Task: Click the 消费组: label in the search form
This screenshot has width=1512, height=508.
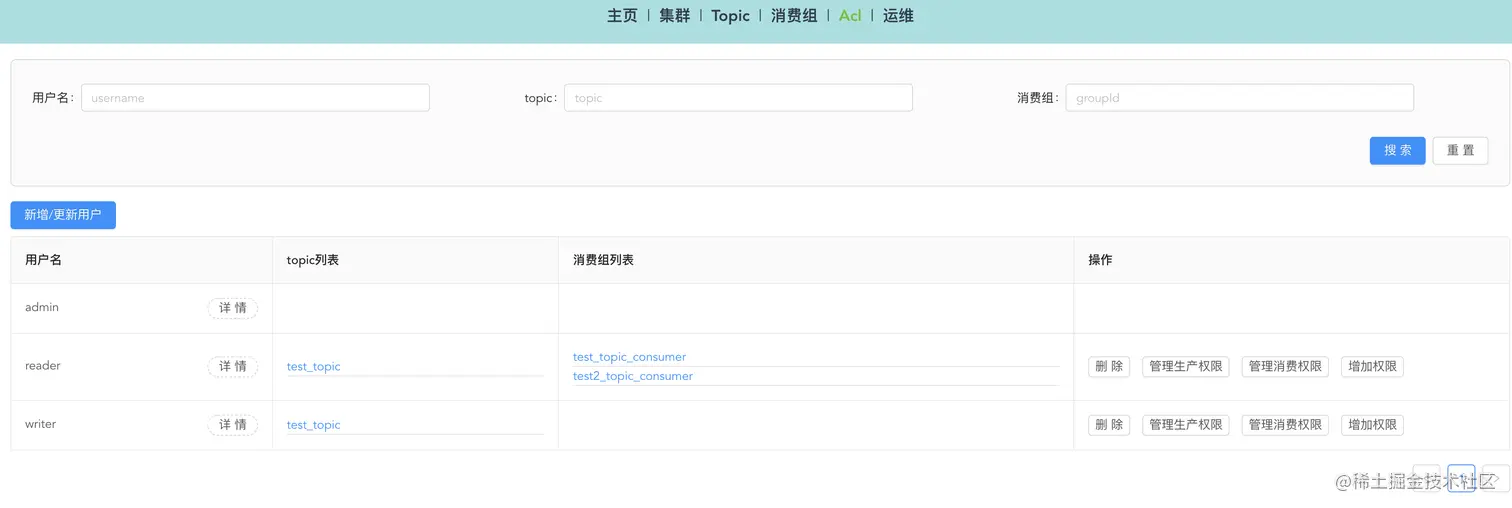Action: pos(1038,98)
